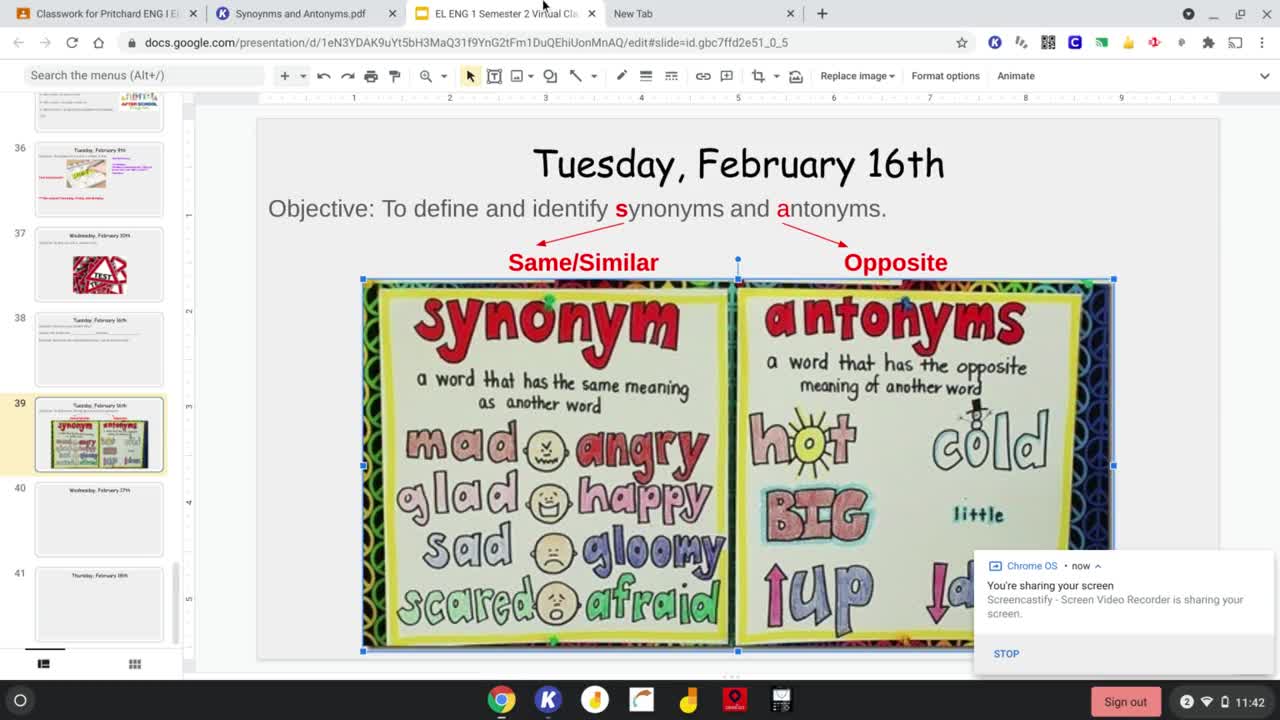Open the Chrome three-dot menu
The image size is (1280, 720).
click(x=1263, y=43)
